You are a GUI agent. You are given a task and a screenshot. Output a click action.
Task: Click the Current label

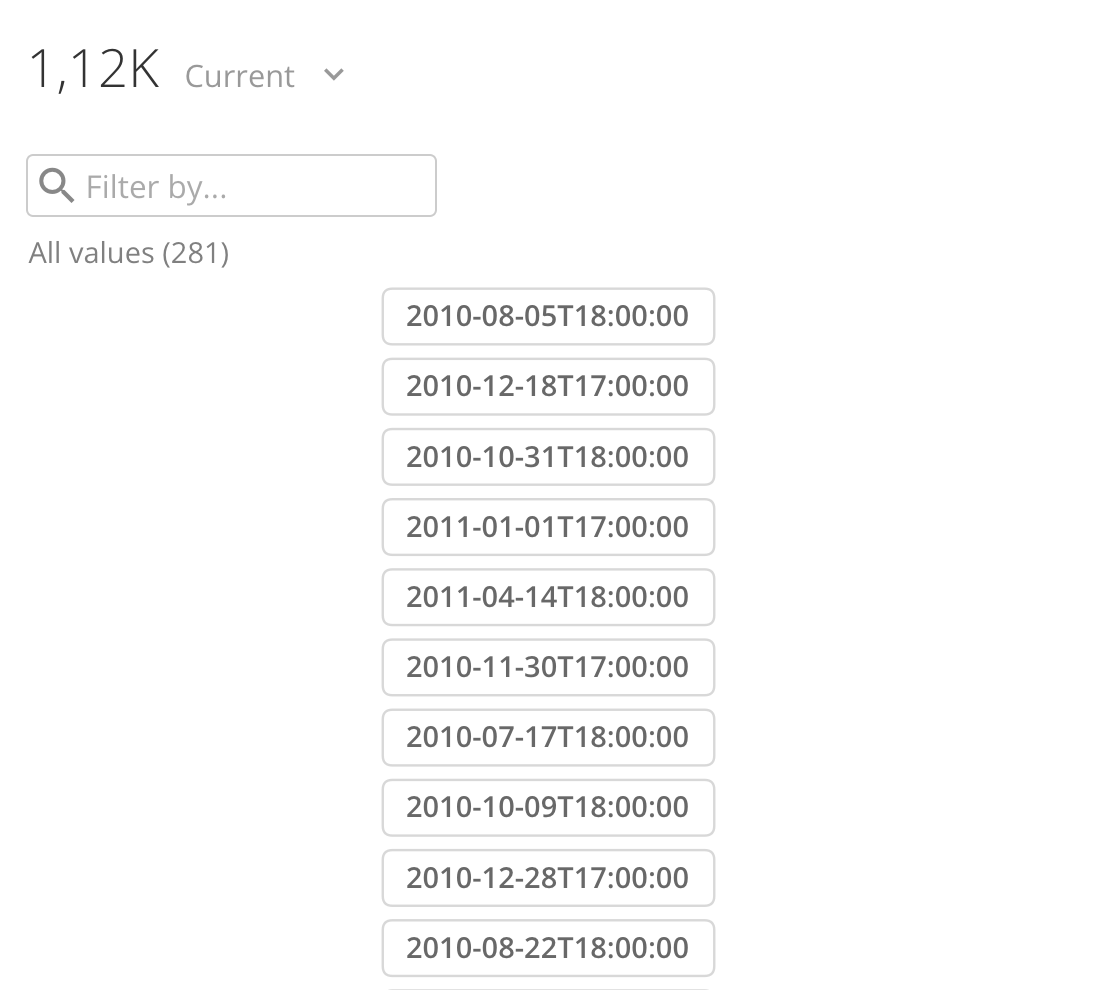[x=239, y=75]
